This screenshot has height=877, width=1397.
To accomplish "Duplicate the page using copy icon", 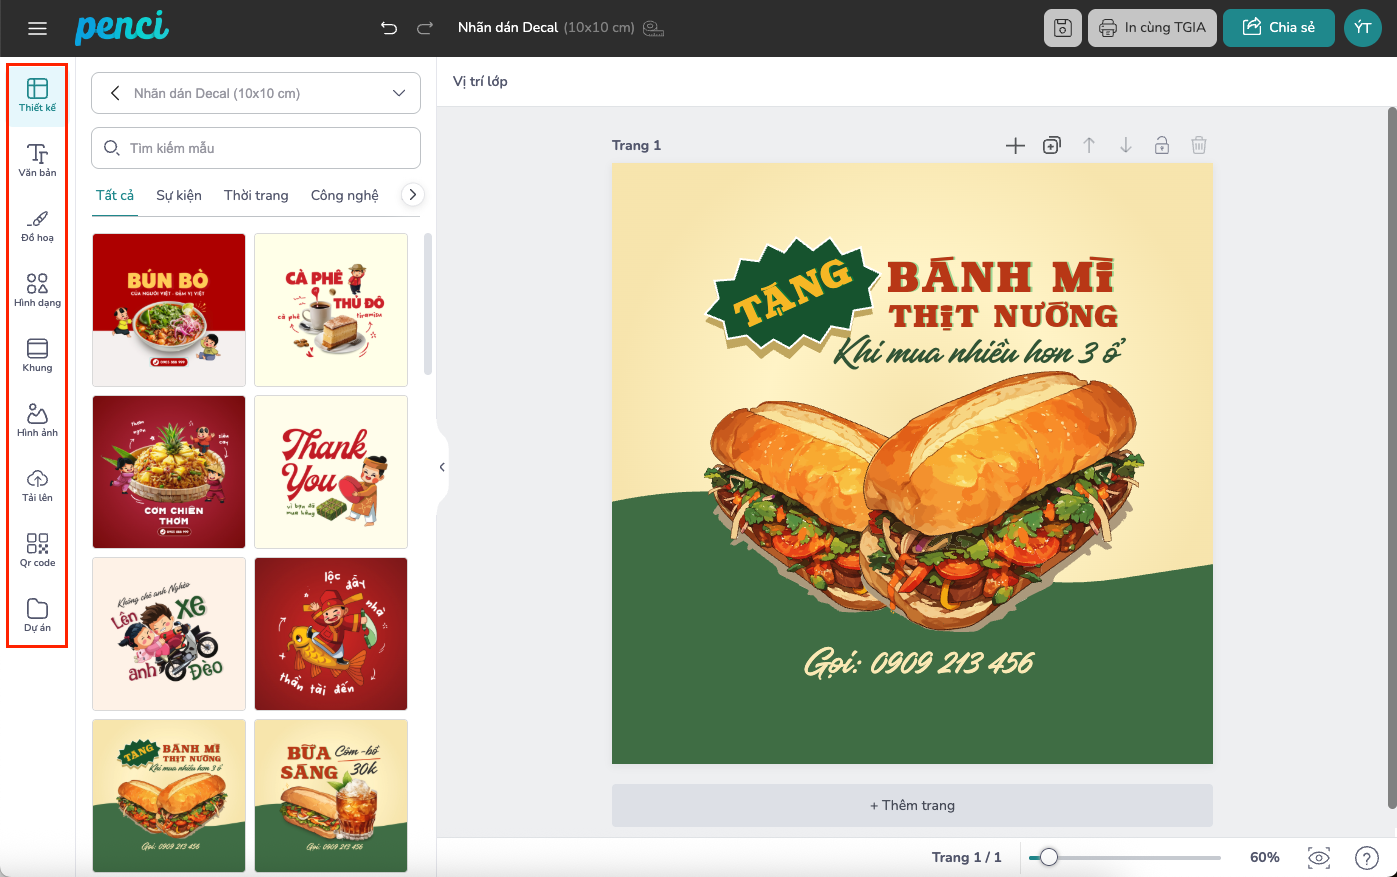I will [x=1051, y=145].
